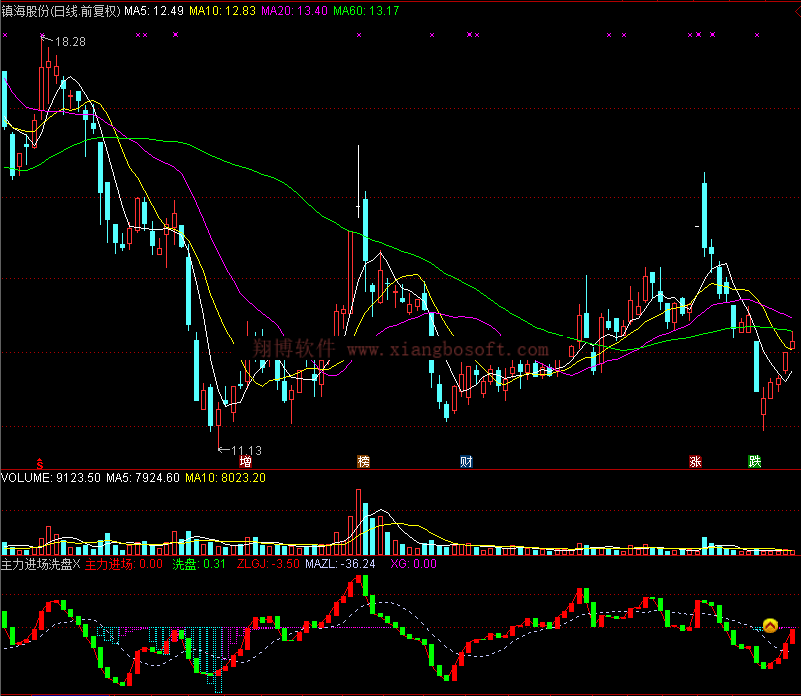Click the 18.28 high price label

click(70, 42)
